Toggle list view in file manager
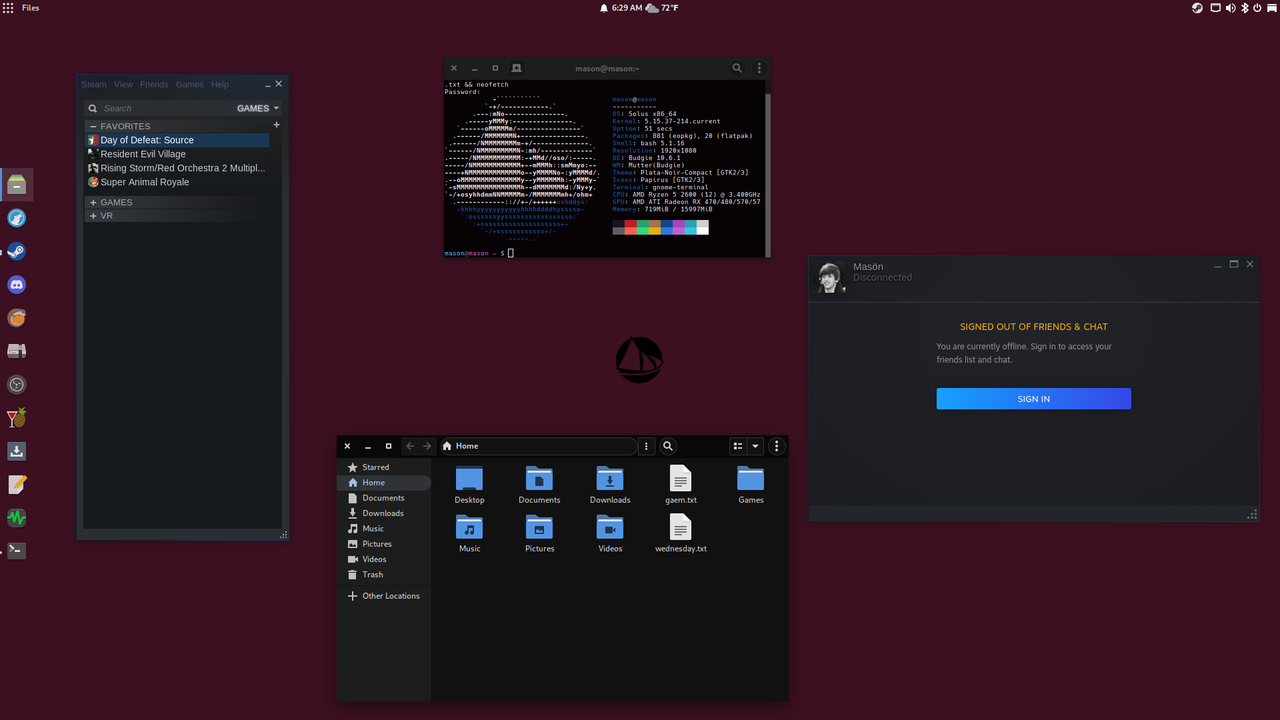The height and width of the screenshot is (720, 1280). (738, 446)
